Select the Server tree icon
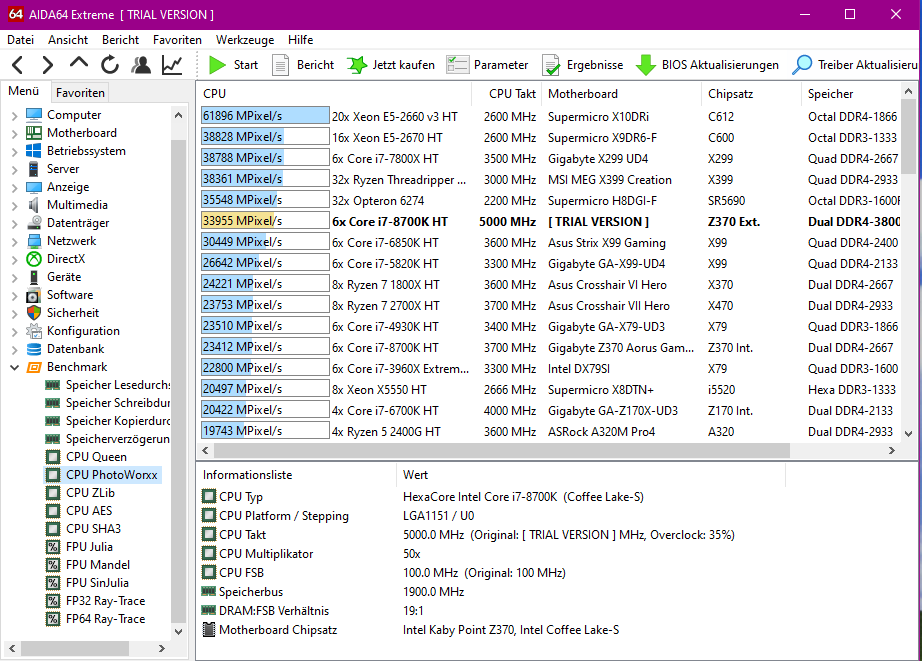The image size is (922, 661). pos(34,169)
